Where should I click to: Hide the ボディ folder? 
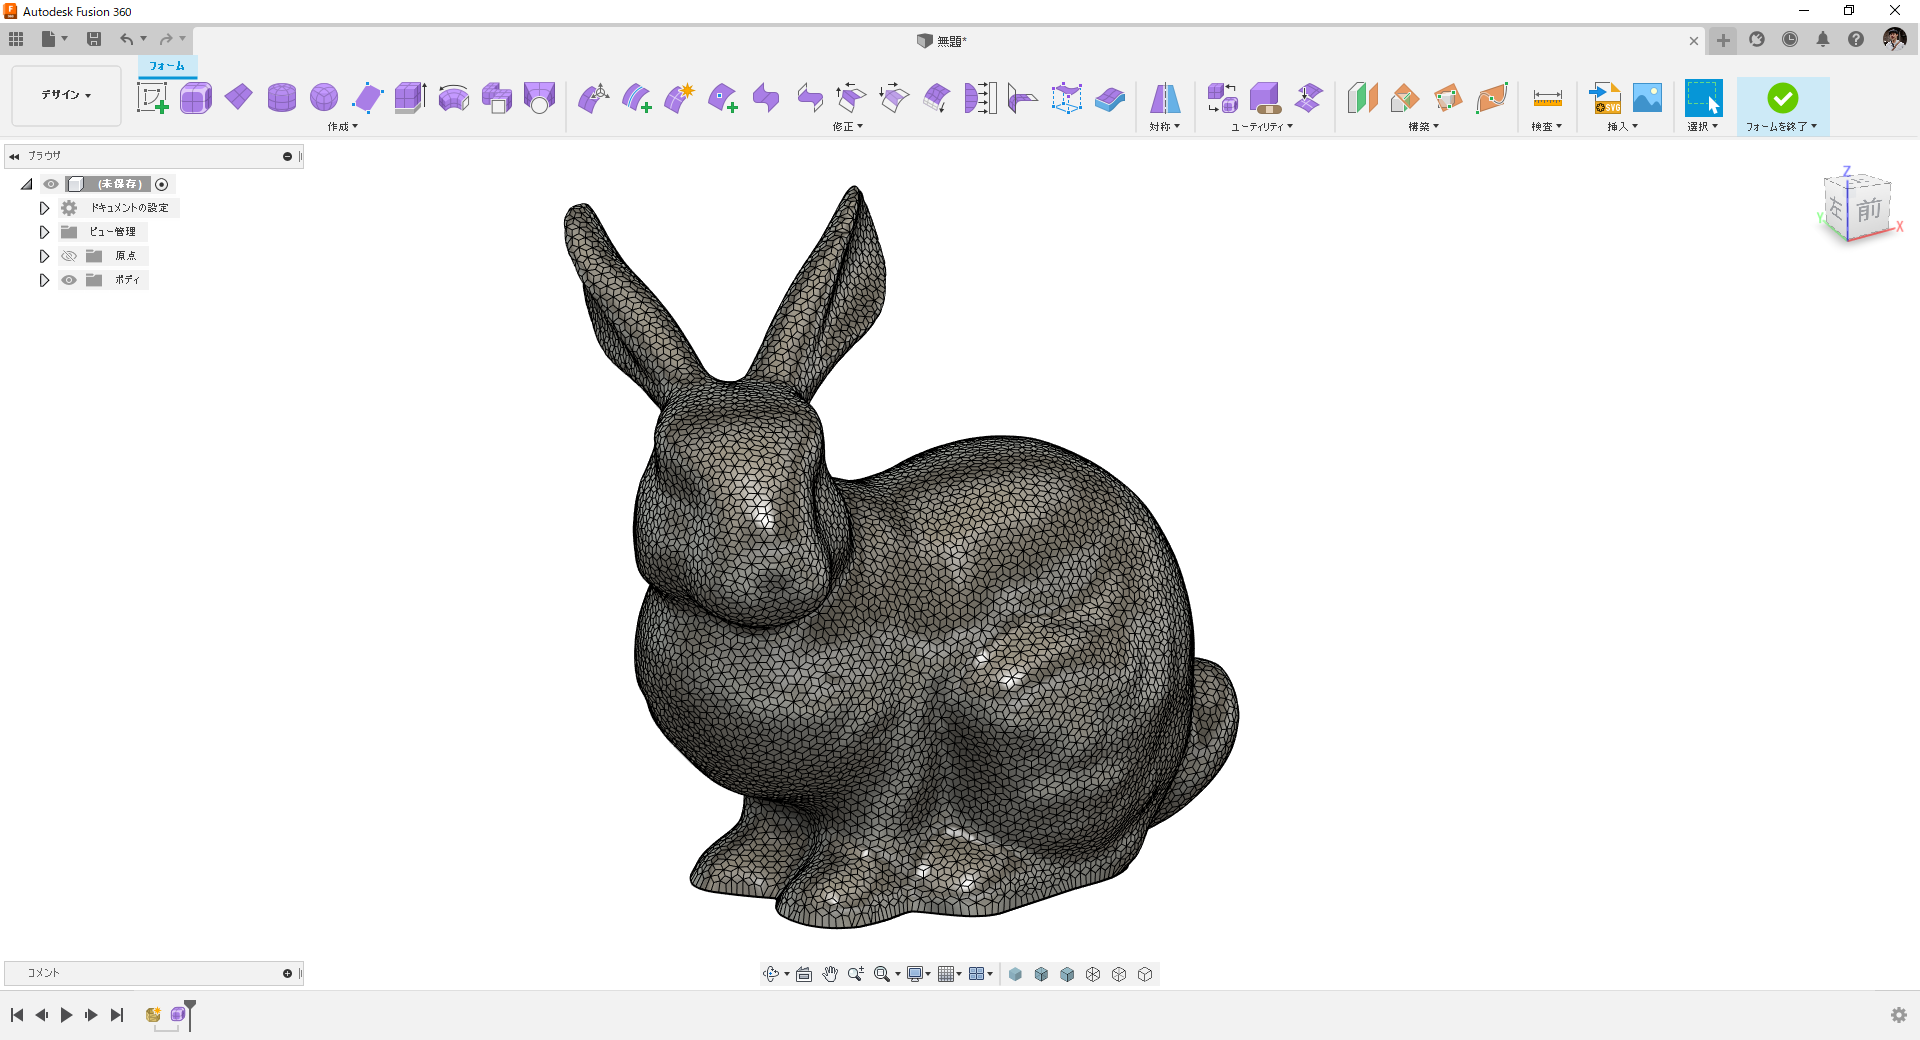[68, 280]
